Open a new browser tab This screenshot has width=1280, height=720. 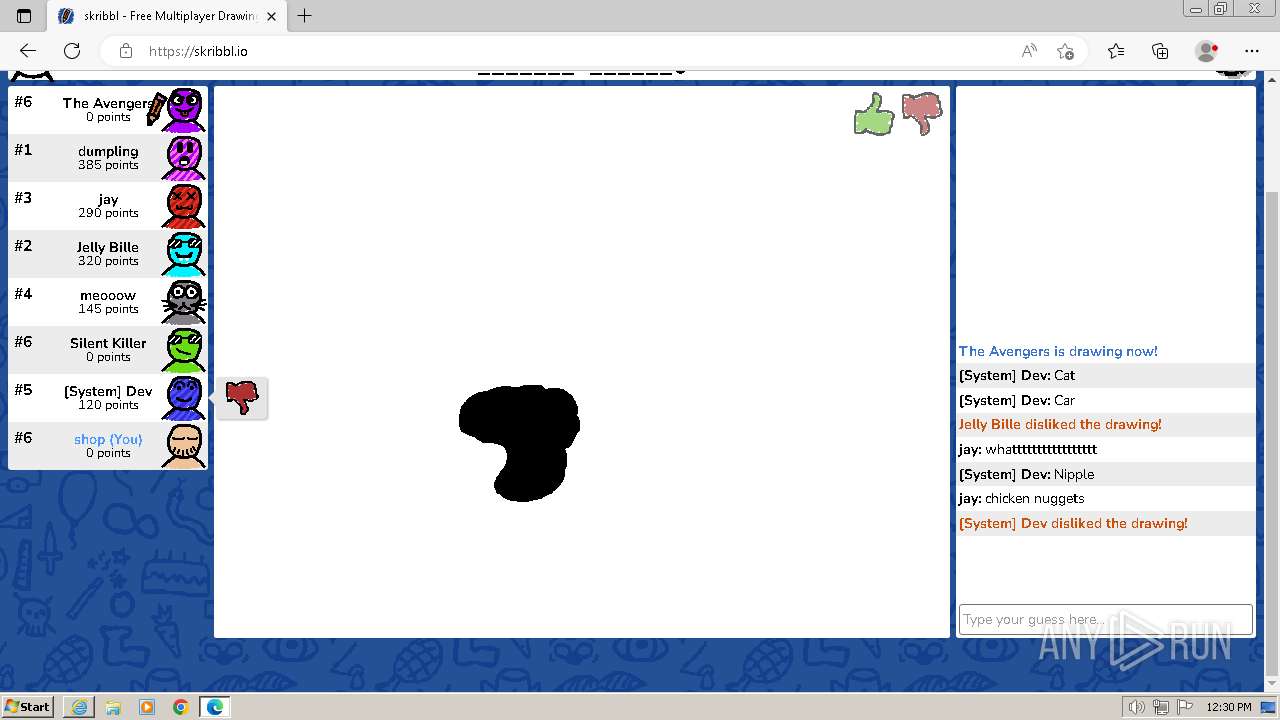305,16
